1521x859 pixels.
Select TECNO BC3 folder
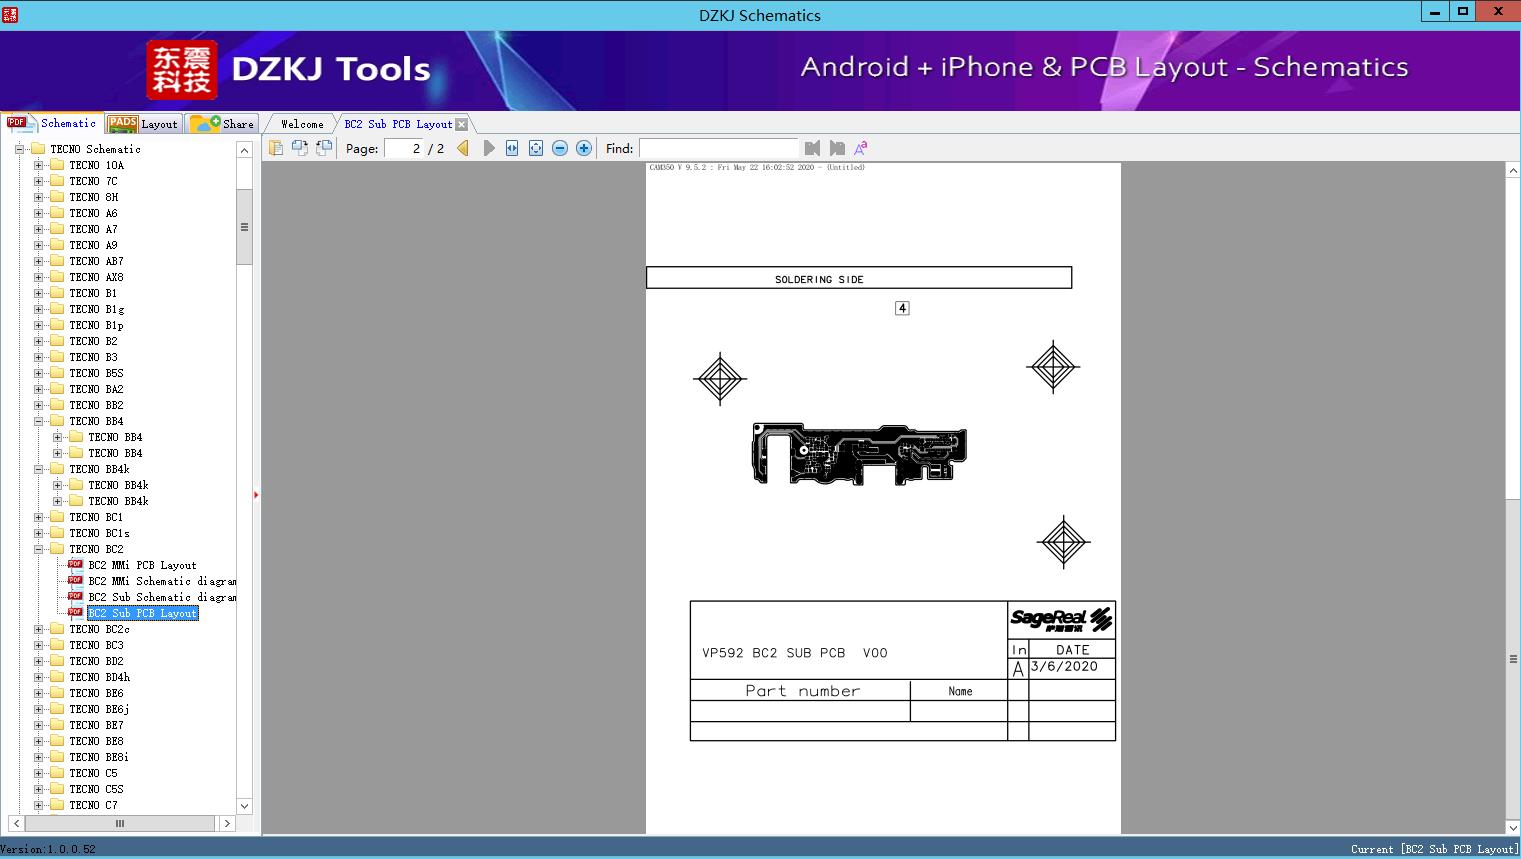click(x=96, y=645)
